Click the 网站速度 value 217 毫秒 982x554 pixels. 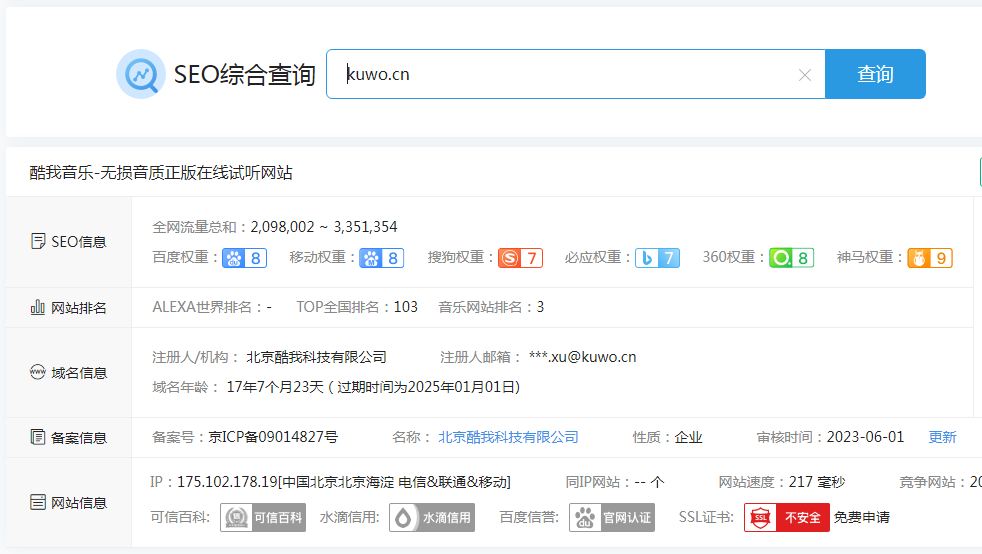pos(817,482)
